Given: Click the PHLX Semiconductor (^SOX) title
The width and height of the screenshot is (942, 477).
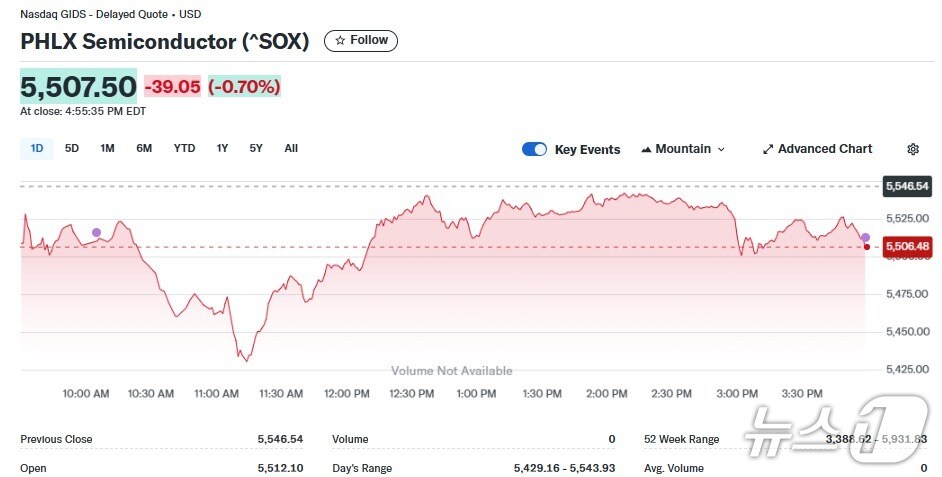Looking at the screenshot, I should click(x=165, y=41).
